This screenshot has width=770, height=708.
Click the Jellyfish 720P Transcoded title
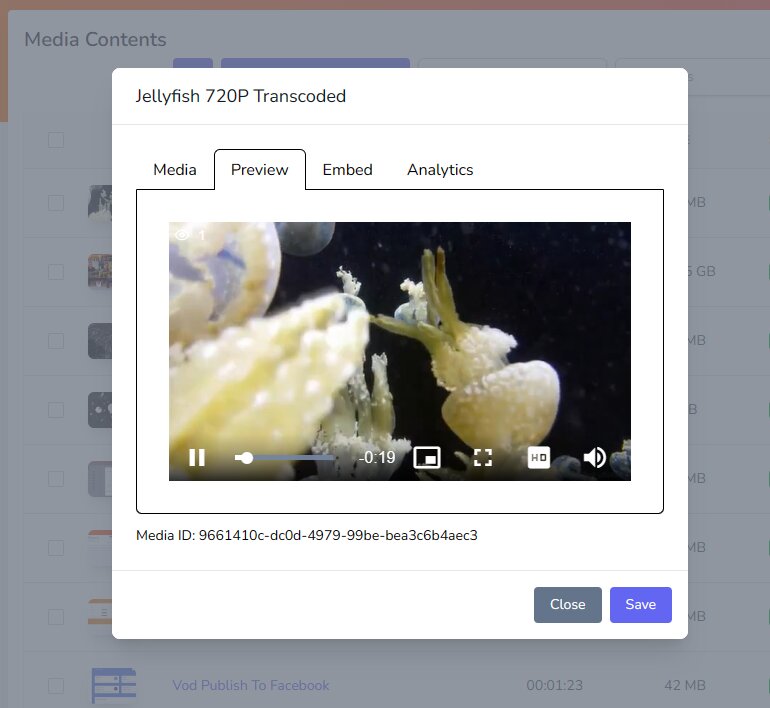241,96
